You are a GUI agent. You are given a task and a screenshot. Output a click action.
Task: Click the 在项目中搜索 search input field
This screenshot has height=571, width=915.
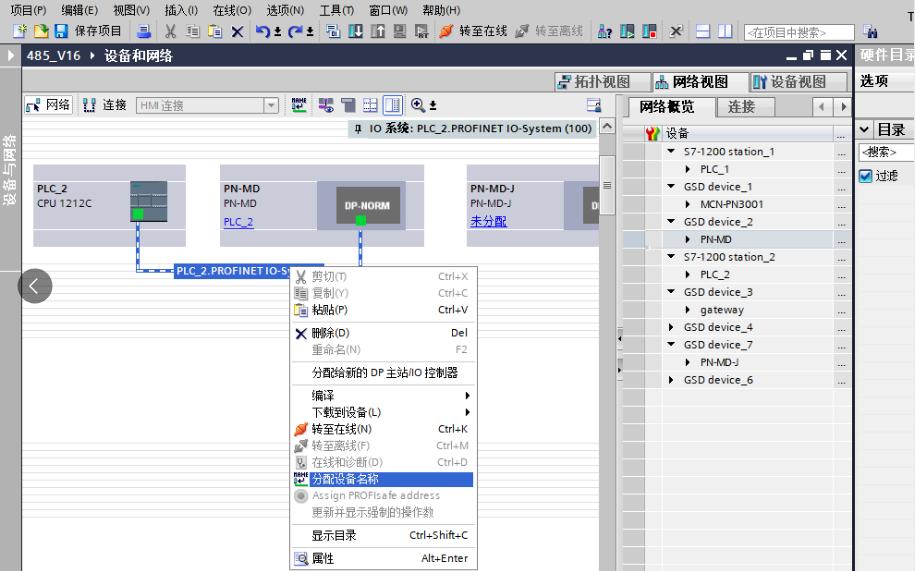click(800, 32)
